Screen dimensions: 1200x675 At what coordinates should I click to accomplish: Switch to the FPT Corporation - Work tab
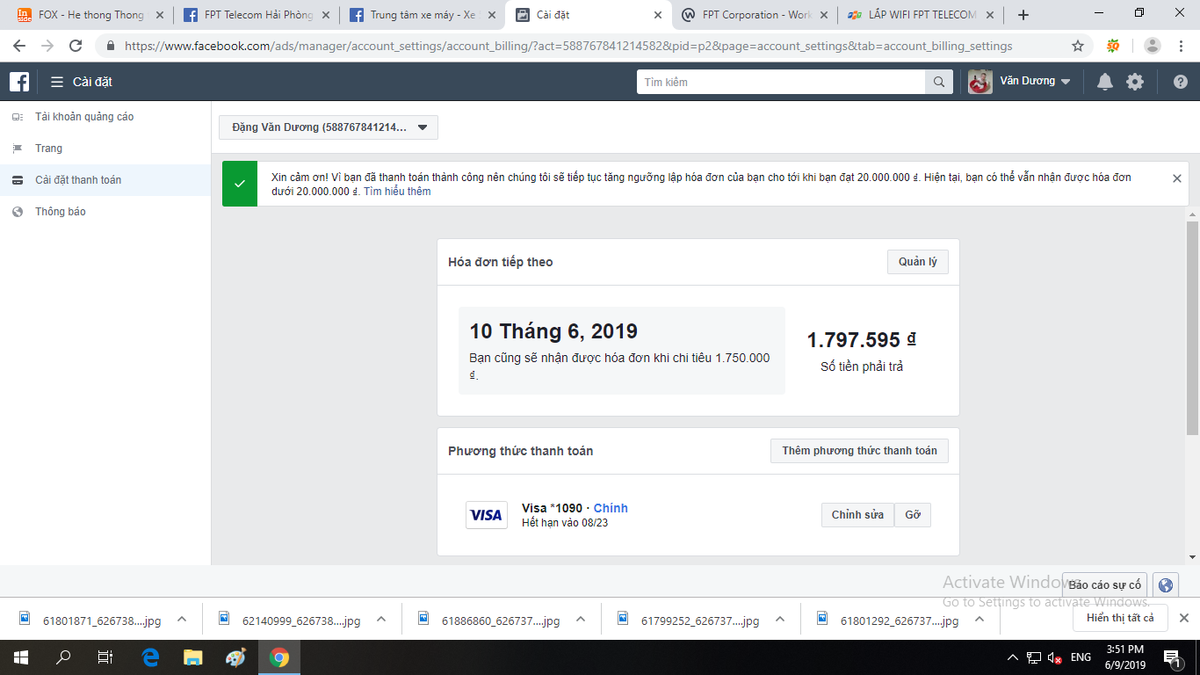point(754,15)
